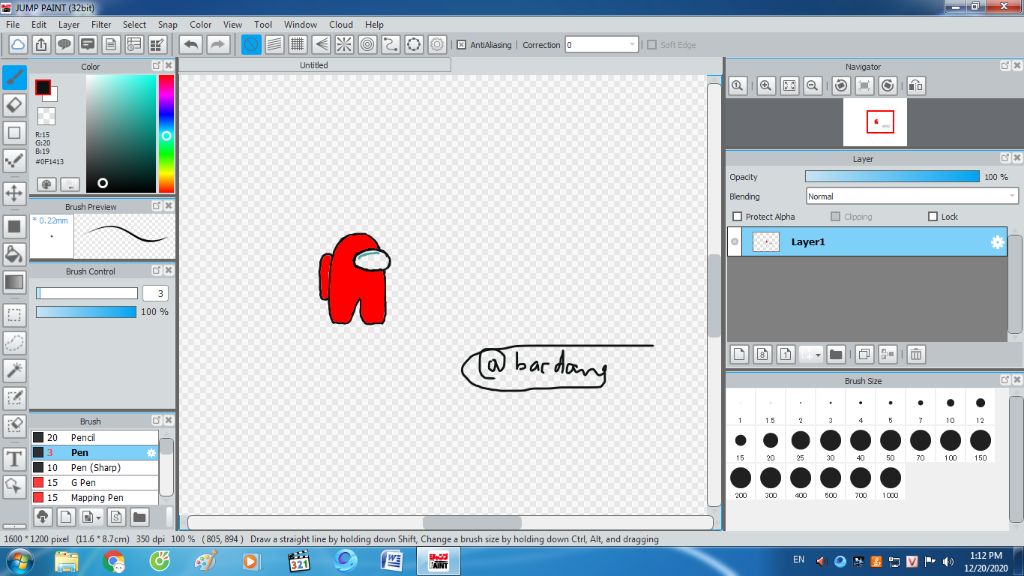Click the transparent color swatch
Image resolution: width=1024 pixels, height=576 pixels.
click(x=46, y=116)
